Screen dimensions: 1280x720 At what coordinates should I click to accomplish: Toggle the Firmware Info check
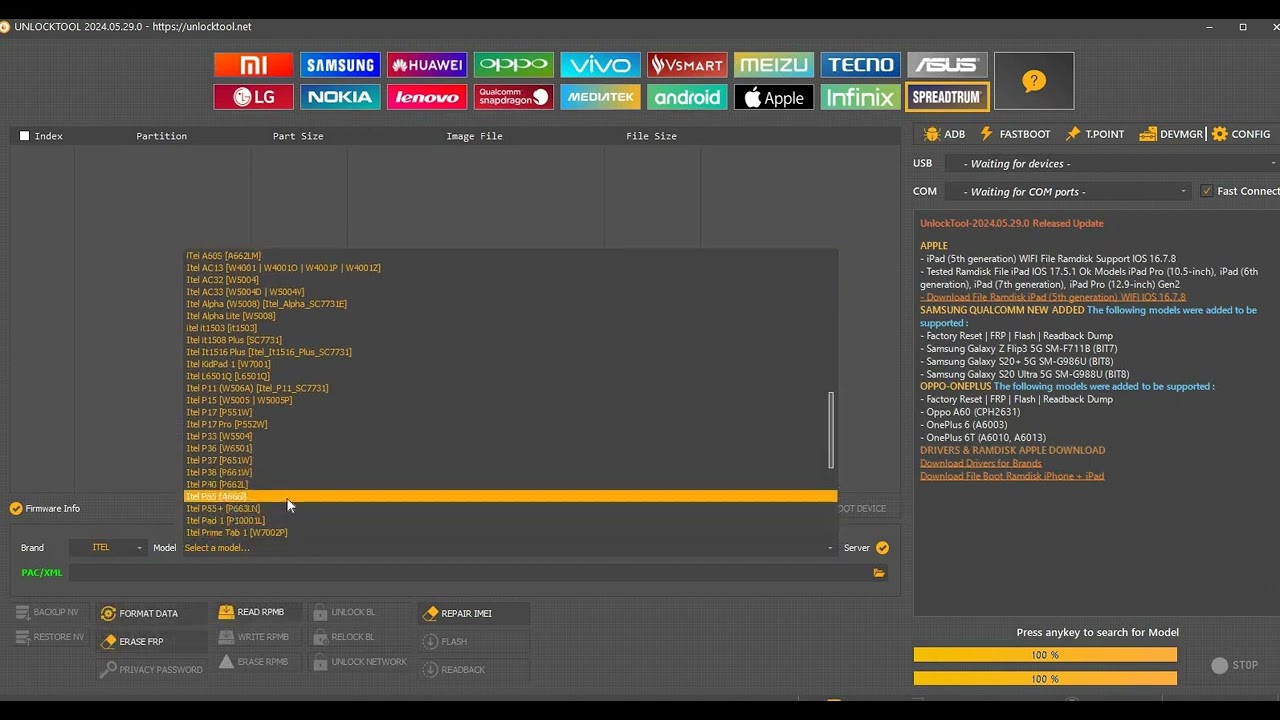pos(16,508)
